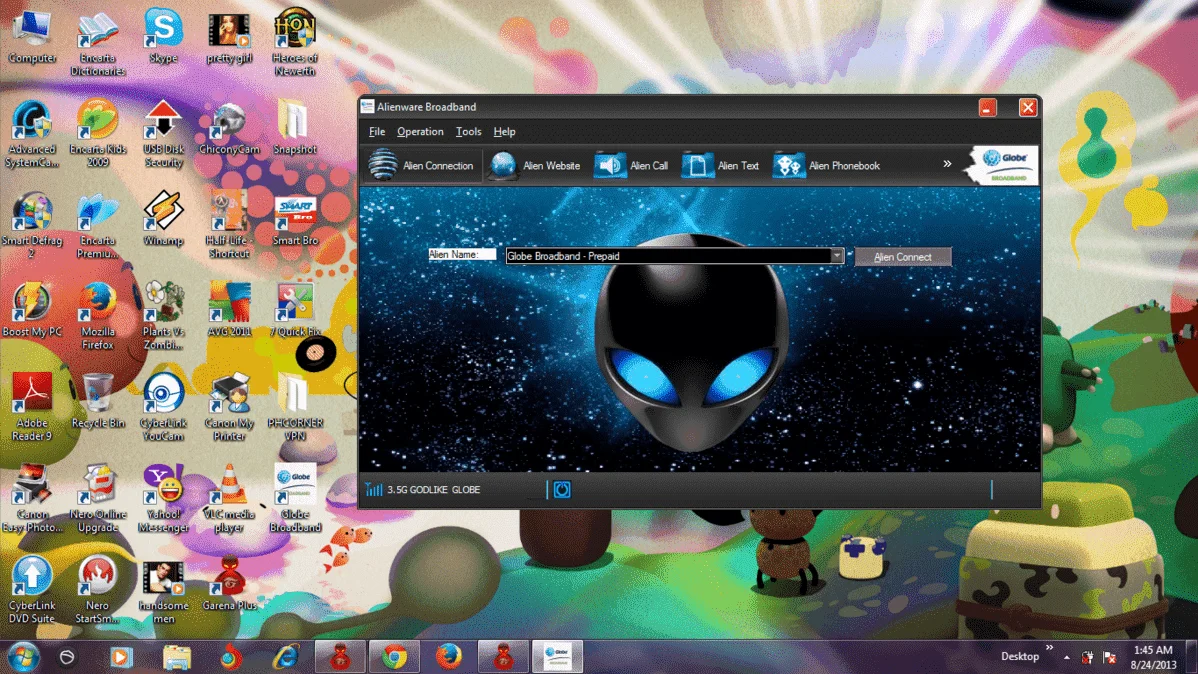Launch CyberLink YouCam
1198x674 pixels.
(164, 407)
